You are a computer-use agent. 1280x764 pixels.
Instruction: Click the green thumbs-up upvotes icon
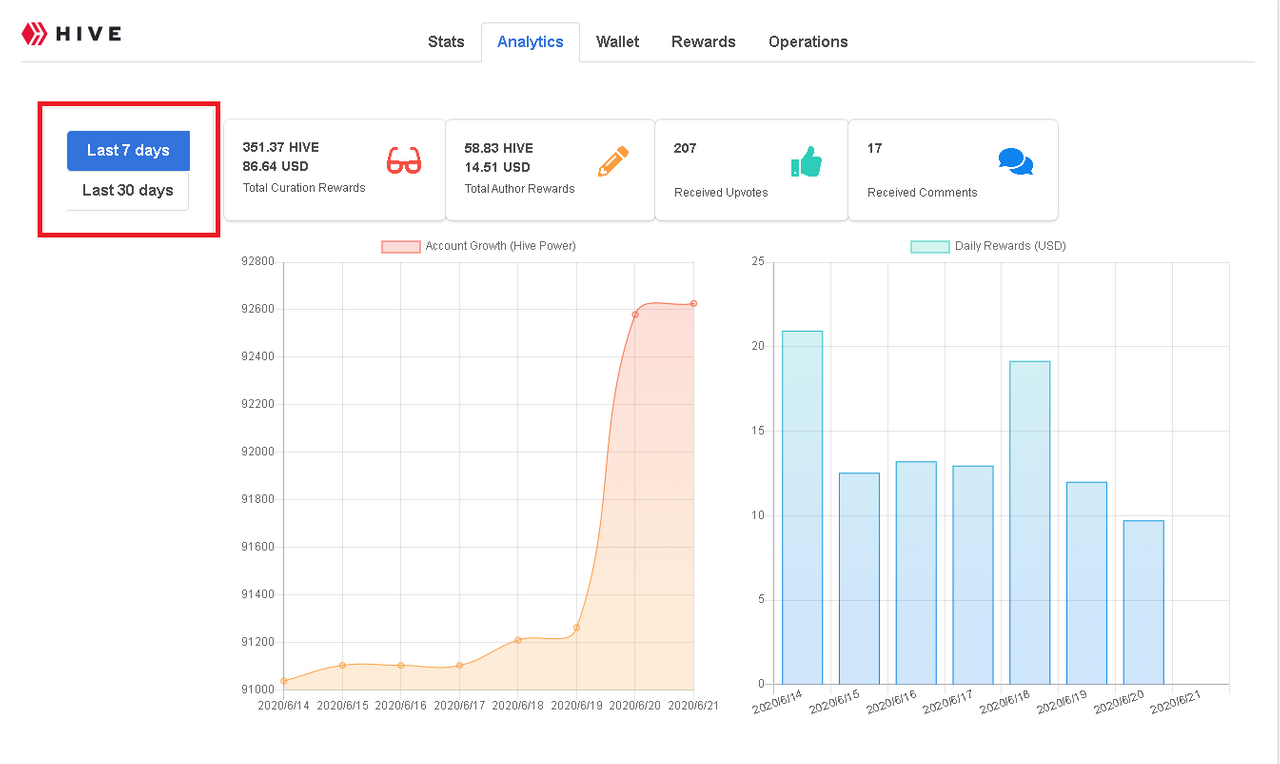[805, 161]
